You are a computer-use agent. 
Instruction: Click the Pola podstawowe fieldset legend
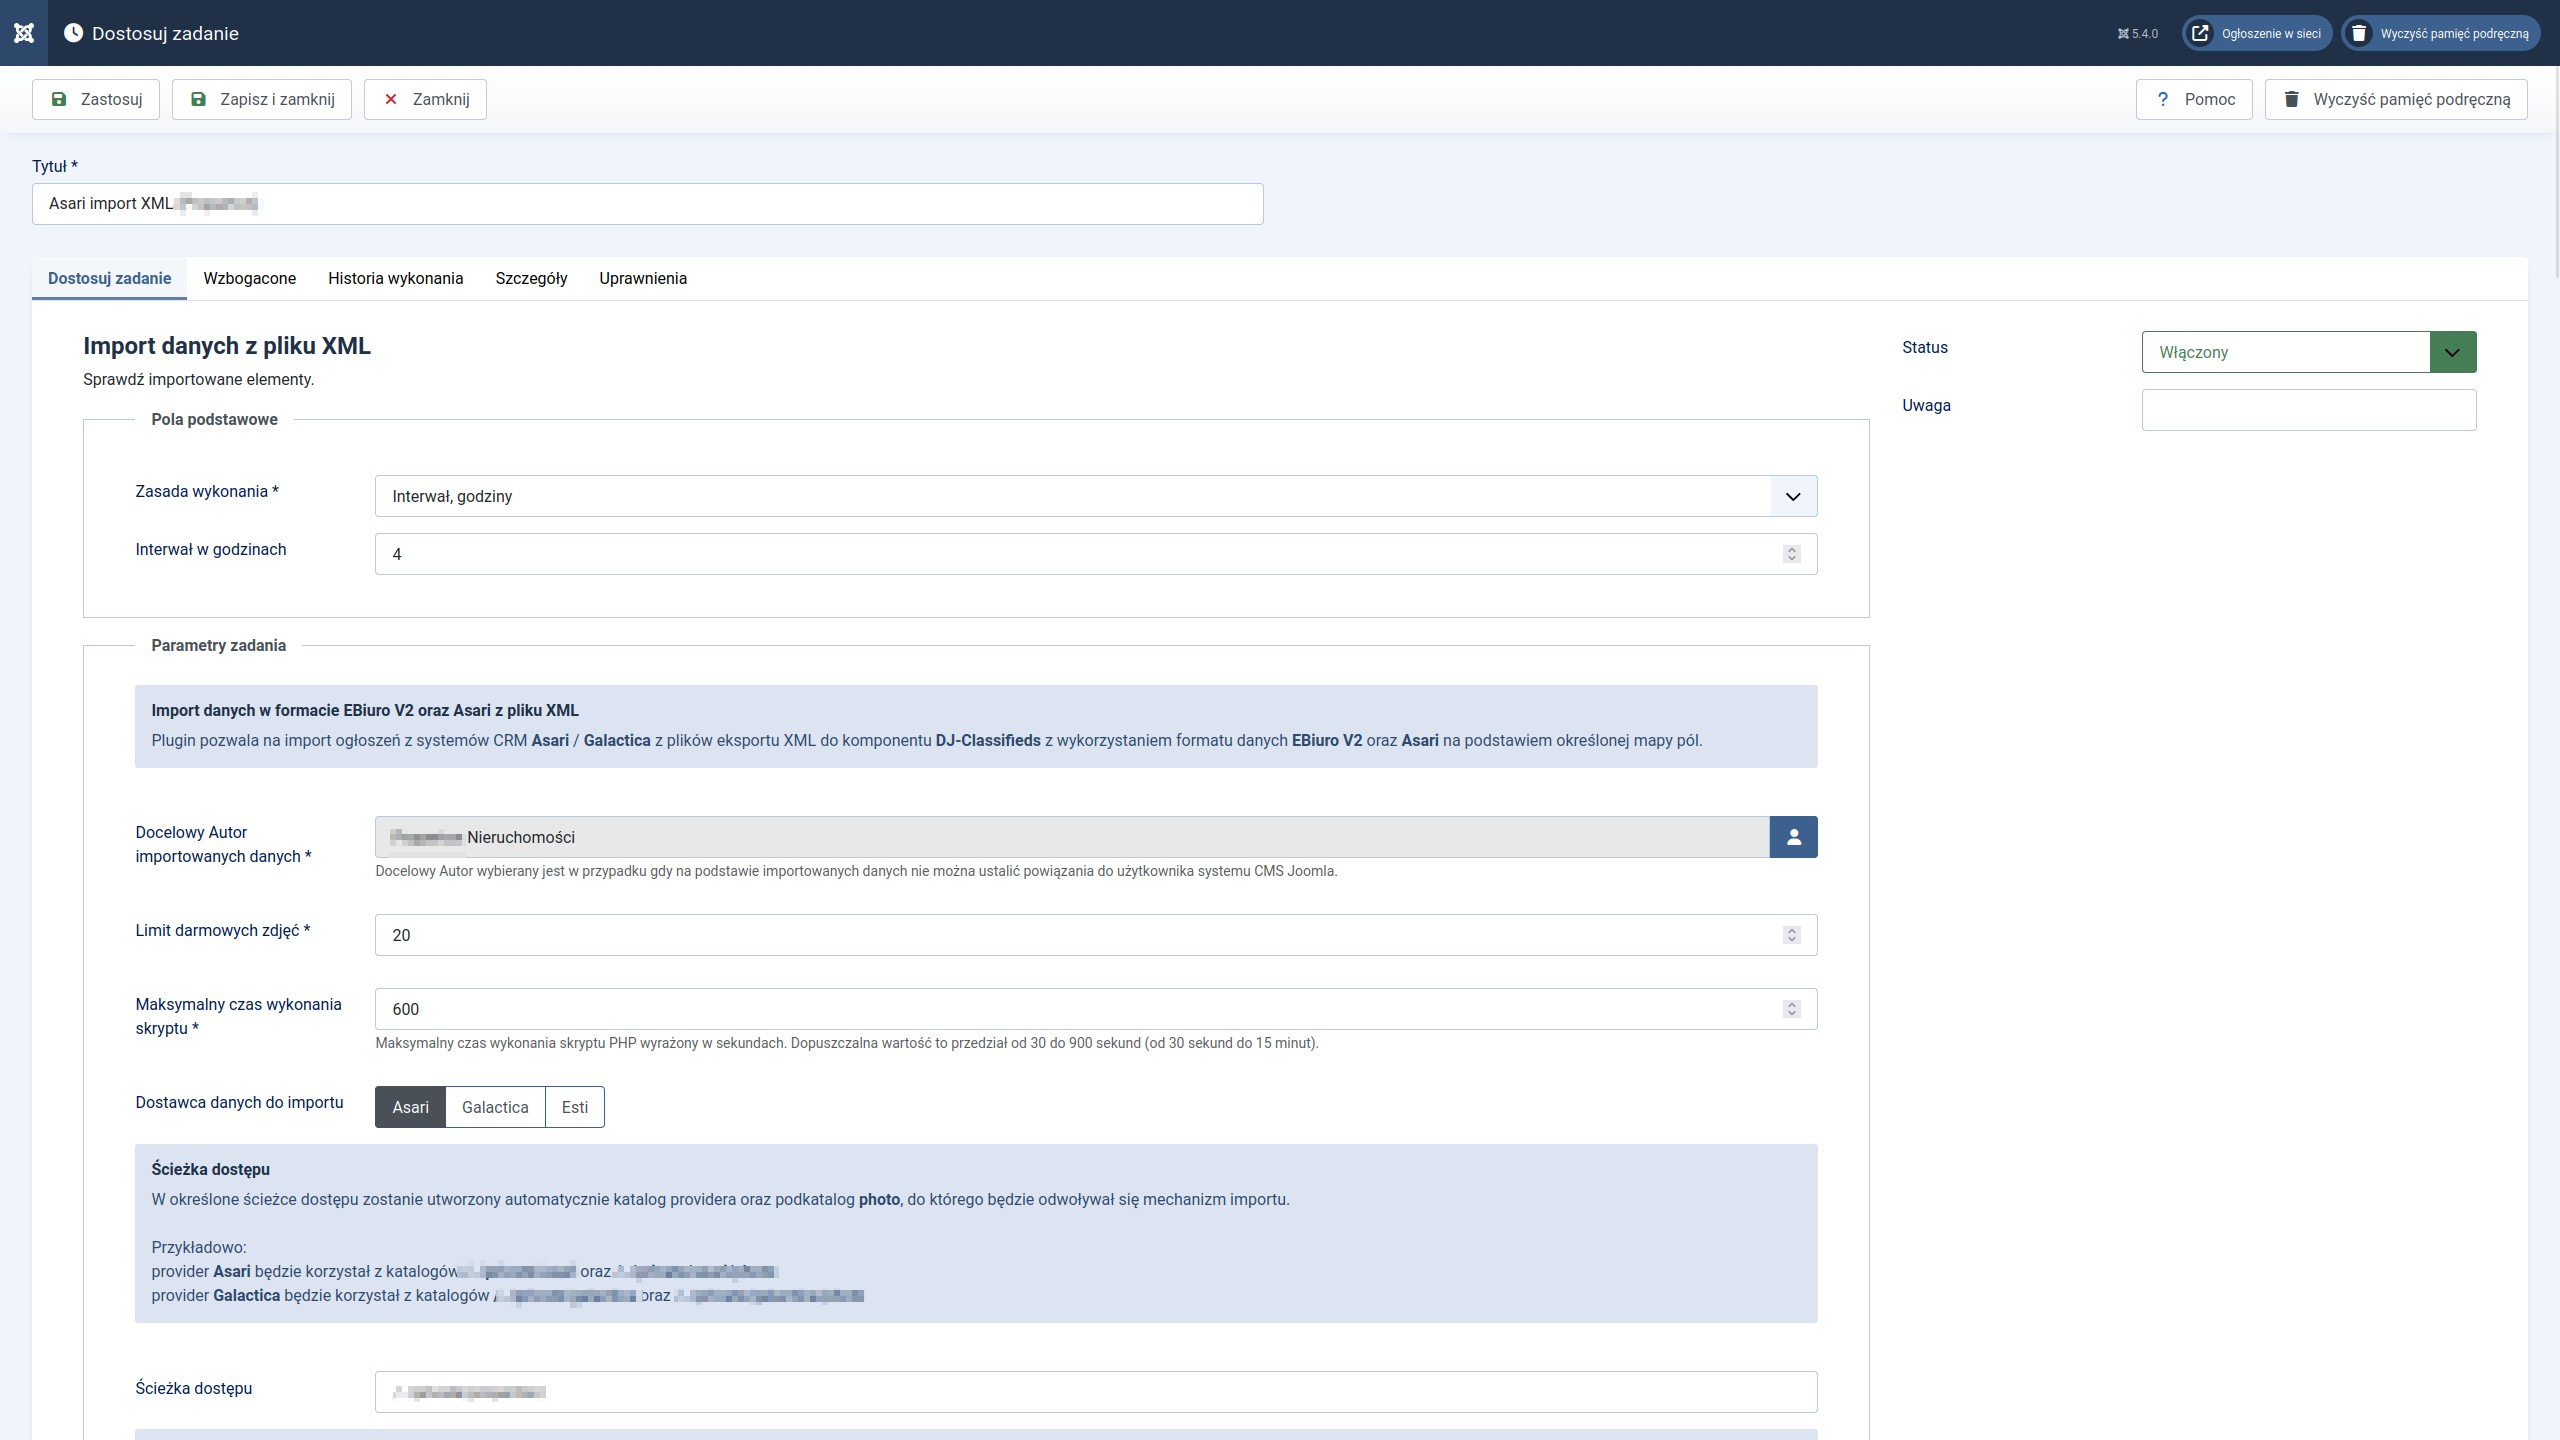pos(215,419)
